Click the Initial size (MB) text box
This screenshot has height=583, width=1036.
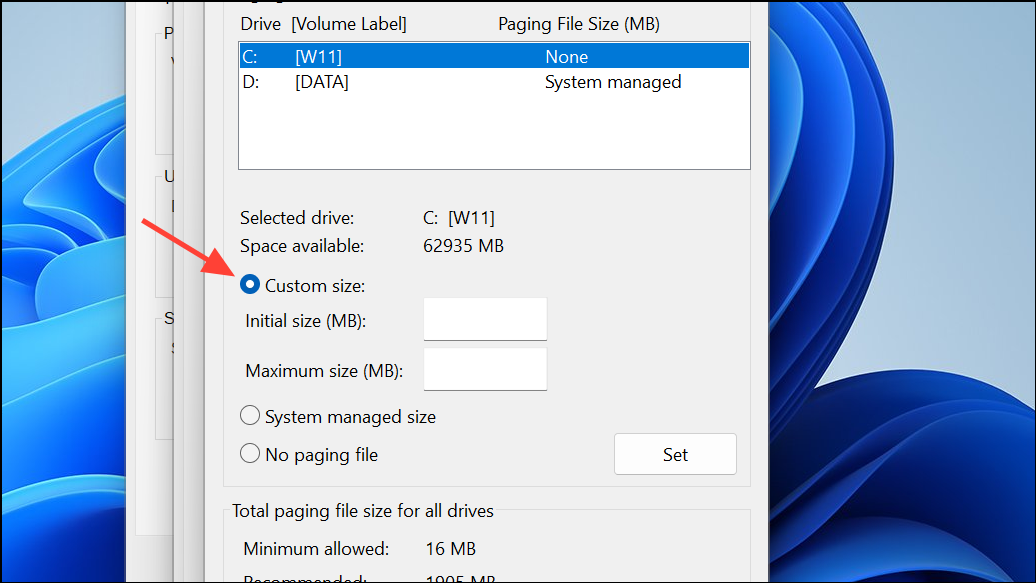point(485,320)
